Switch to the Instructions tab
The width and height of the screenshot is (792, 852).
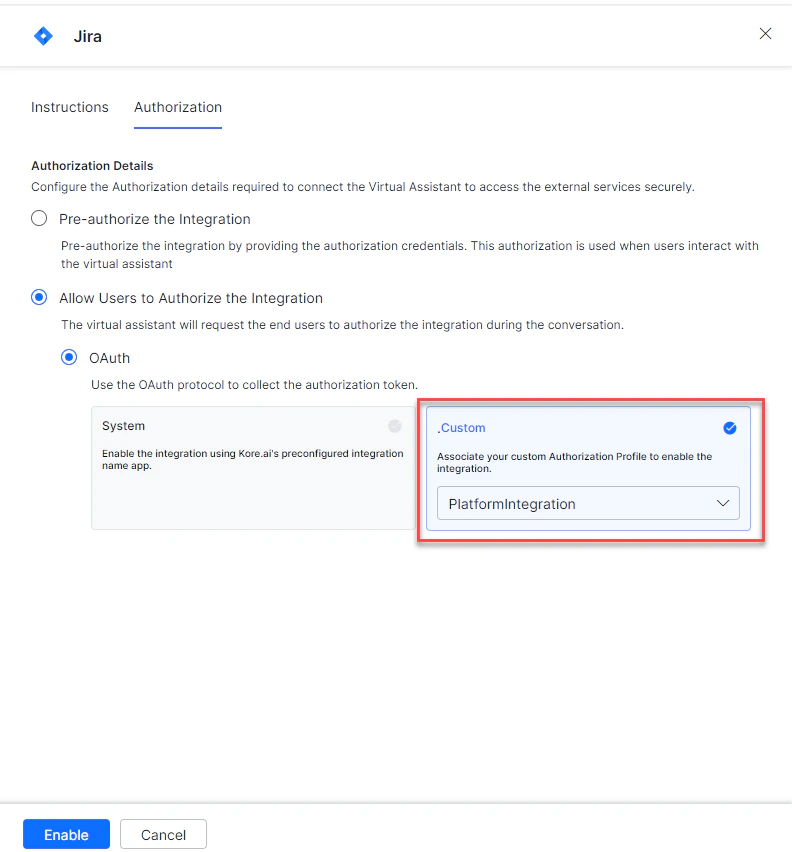pyautogui.click(x=70, y=107)
